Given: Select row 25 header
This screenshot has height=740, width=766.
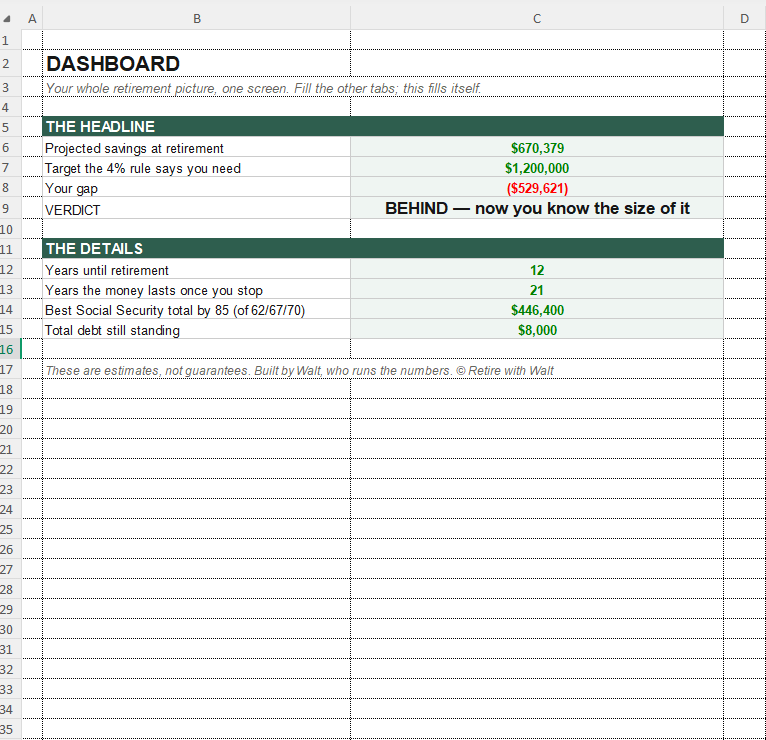Looking at the screenshot, I should point(10,529).
